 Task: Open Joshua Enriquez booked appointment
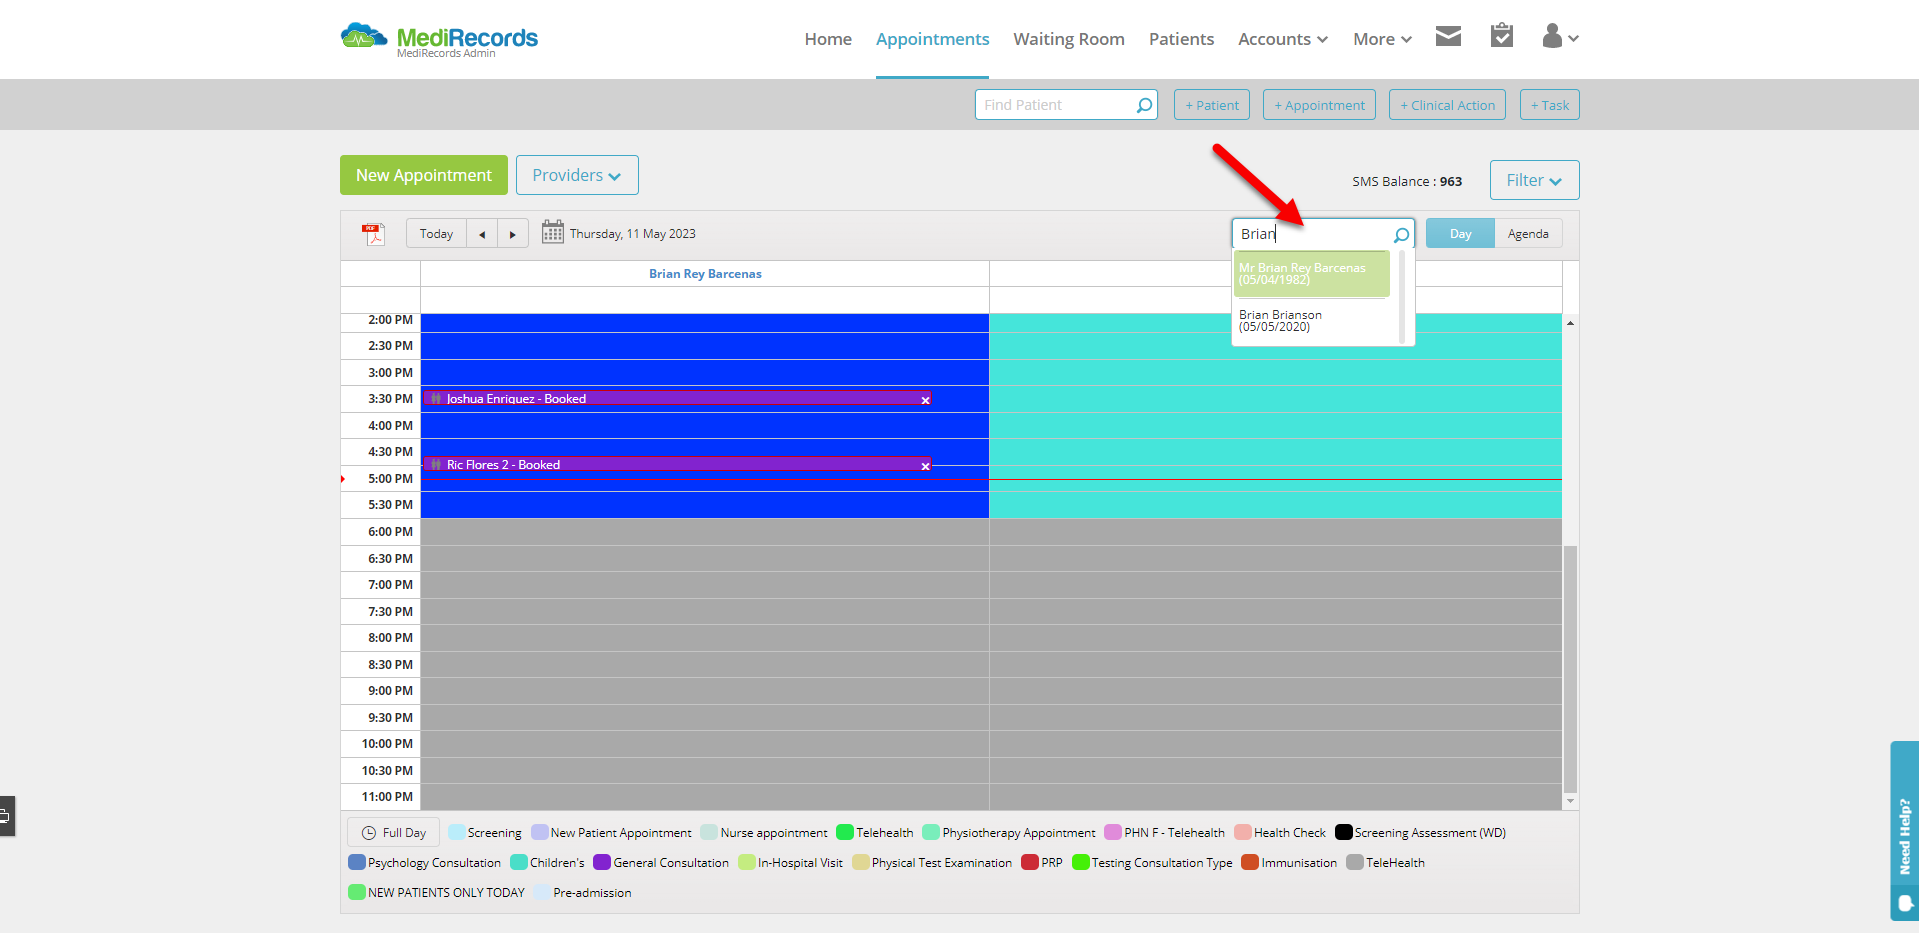tap(676, 399)
